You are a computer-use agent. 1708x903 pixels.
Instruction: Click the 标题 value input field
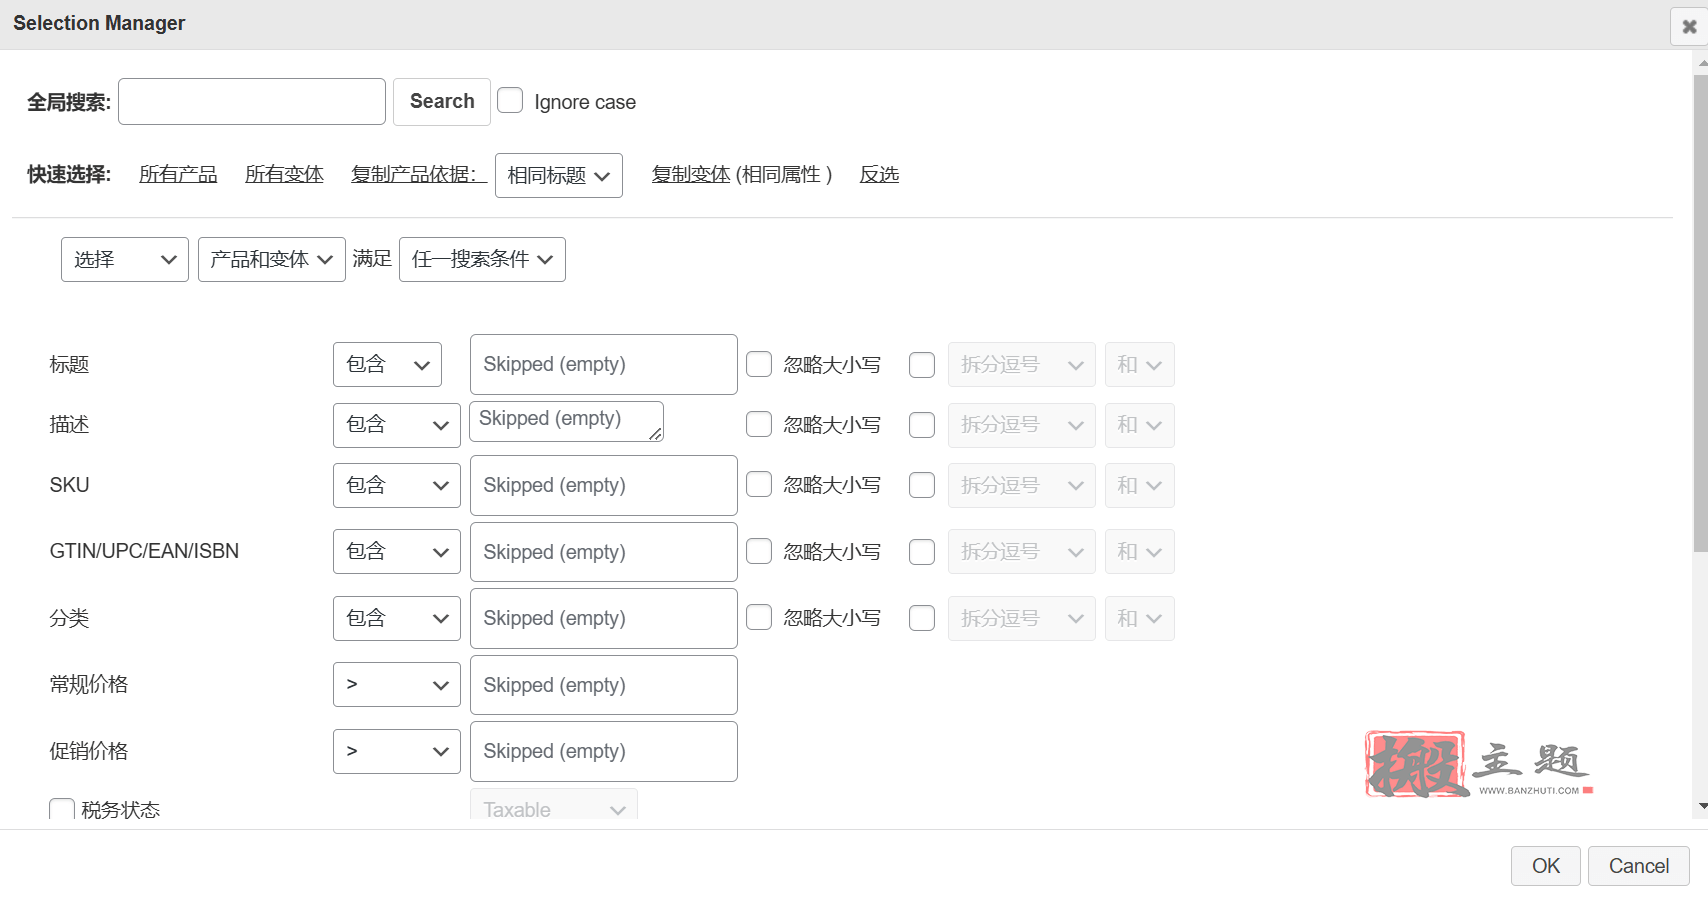(604, 364)
